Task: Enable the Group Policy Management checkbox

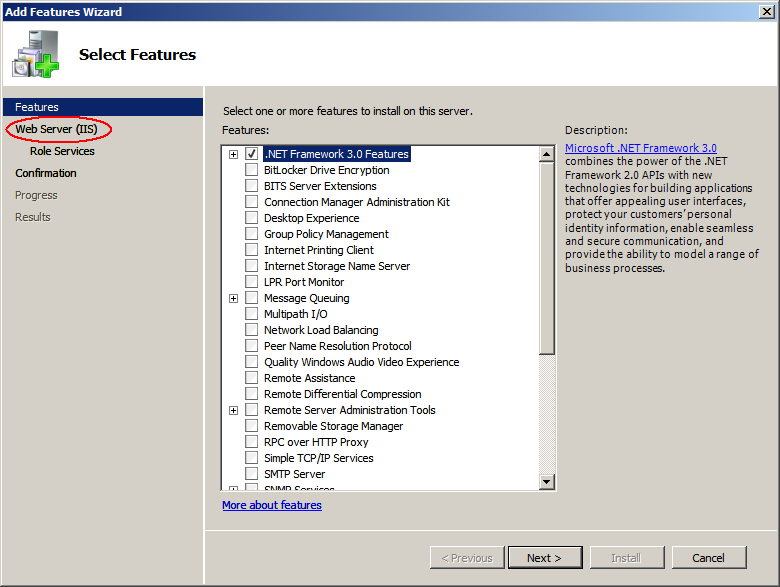Action: tap(252, 234)
